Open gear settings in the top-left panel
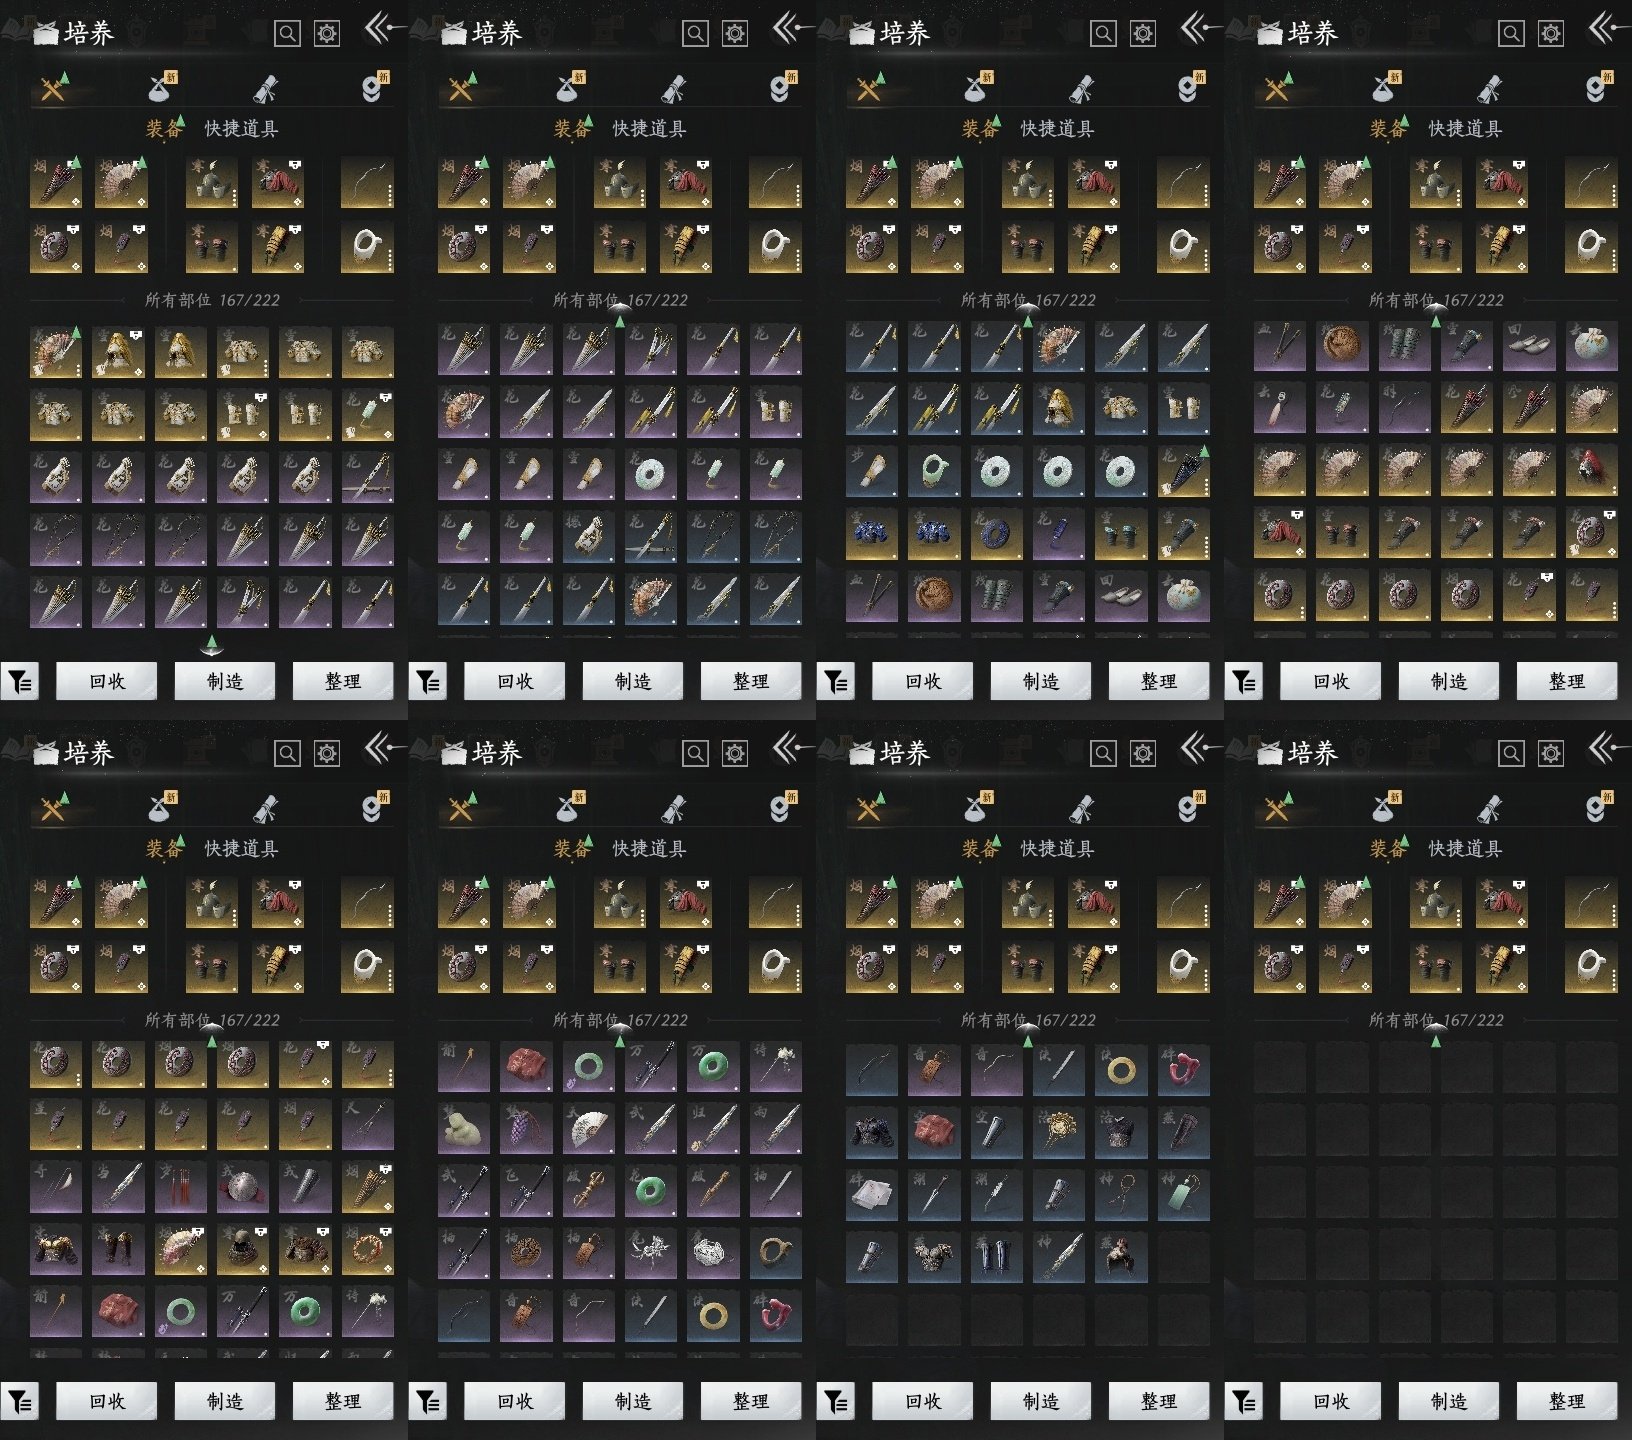The width and height of the screenshot is (1632, 1440). [327, 34]
